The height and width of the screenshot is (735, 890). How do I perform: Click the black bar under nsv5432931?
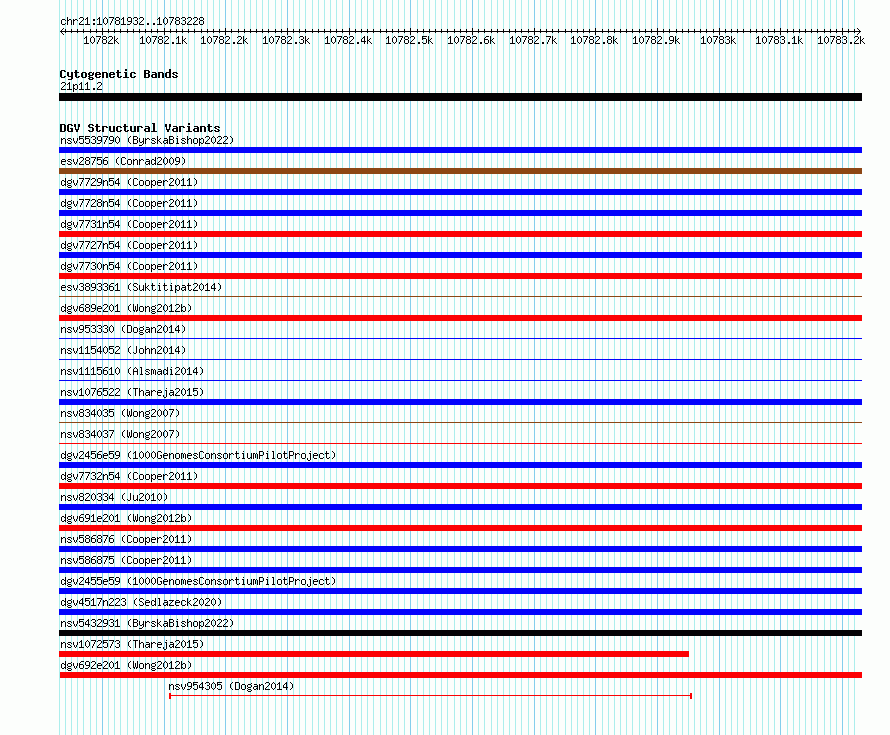(x=460, y=633)
